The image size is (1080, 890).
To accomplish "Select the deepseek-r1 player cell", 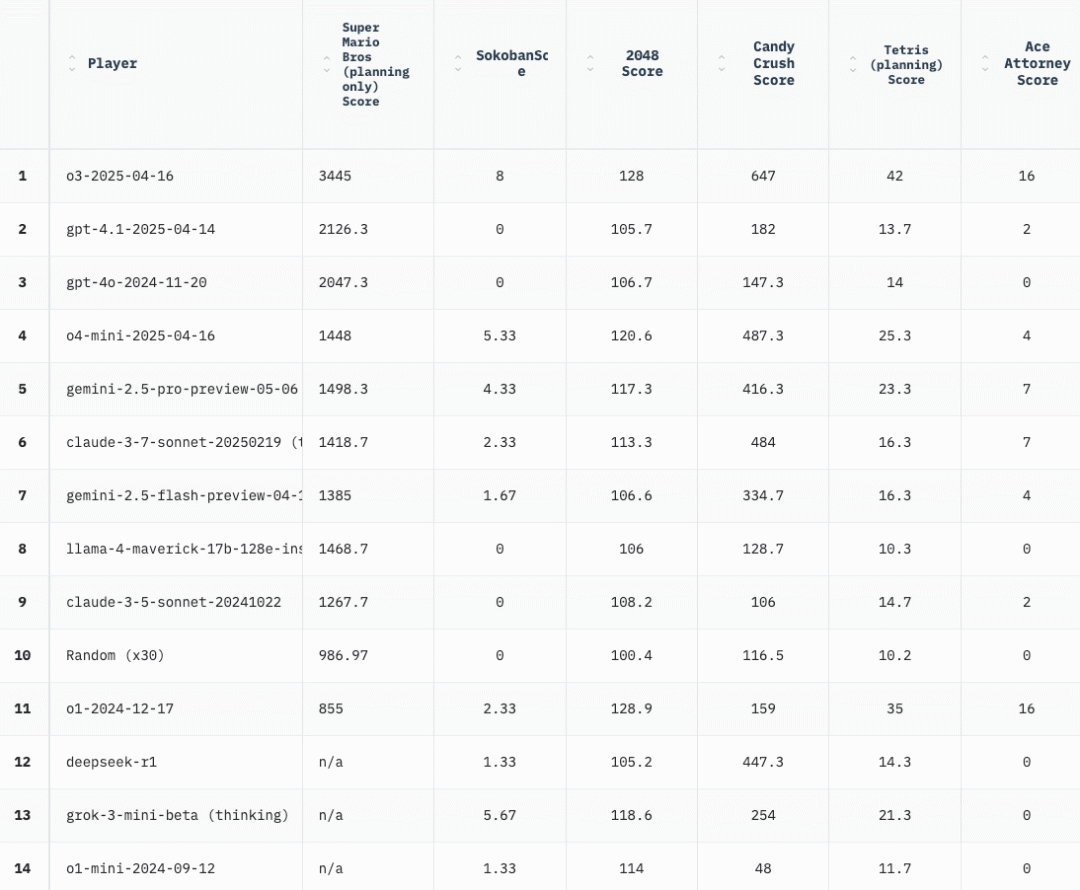I will pos(176,762).
